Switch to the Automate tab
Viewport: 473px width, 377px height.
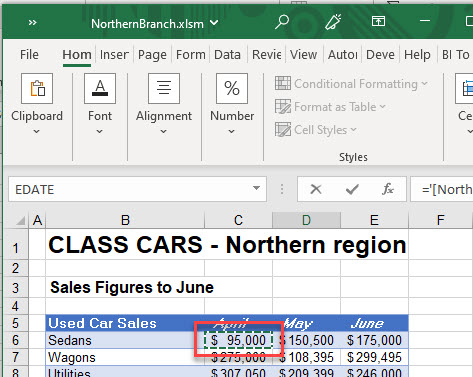pos(343,54)
